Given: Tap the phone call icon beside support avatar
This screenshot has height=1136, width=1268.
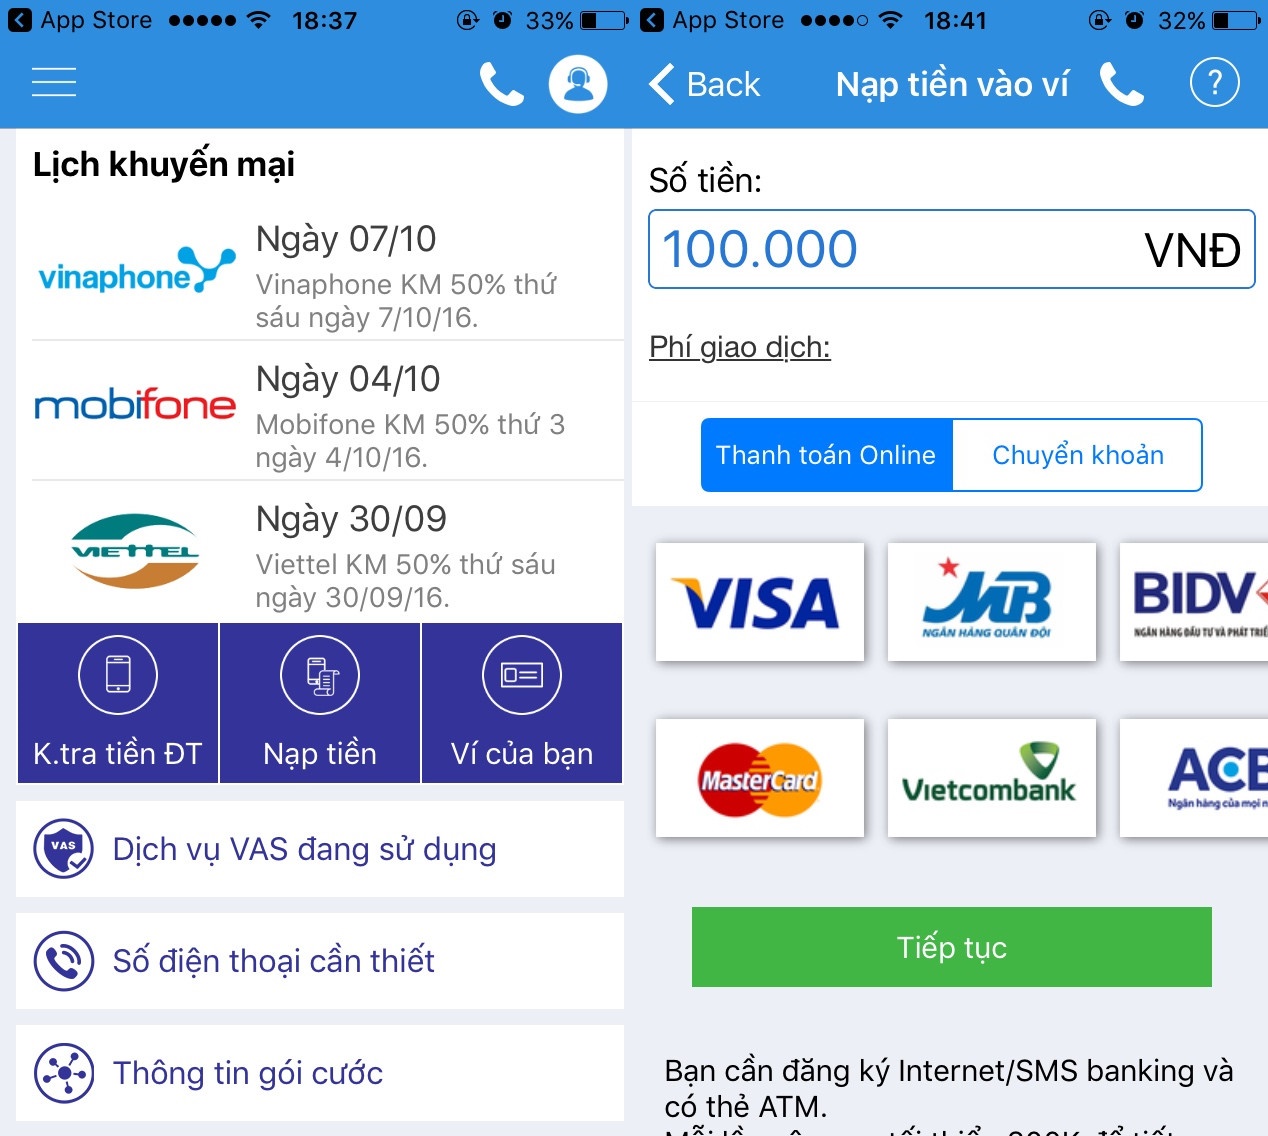Looking at the screenshot, I should (x=501, y=84).
